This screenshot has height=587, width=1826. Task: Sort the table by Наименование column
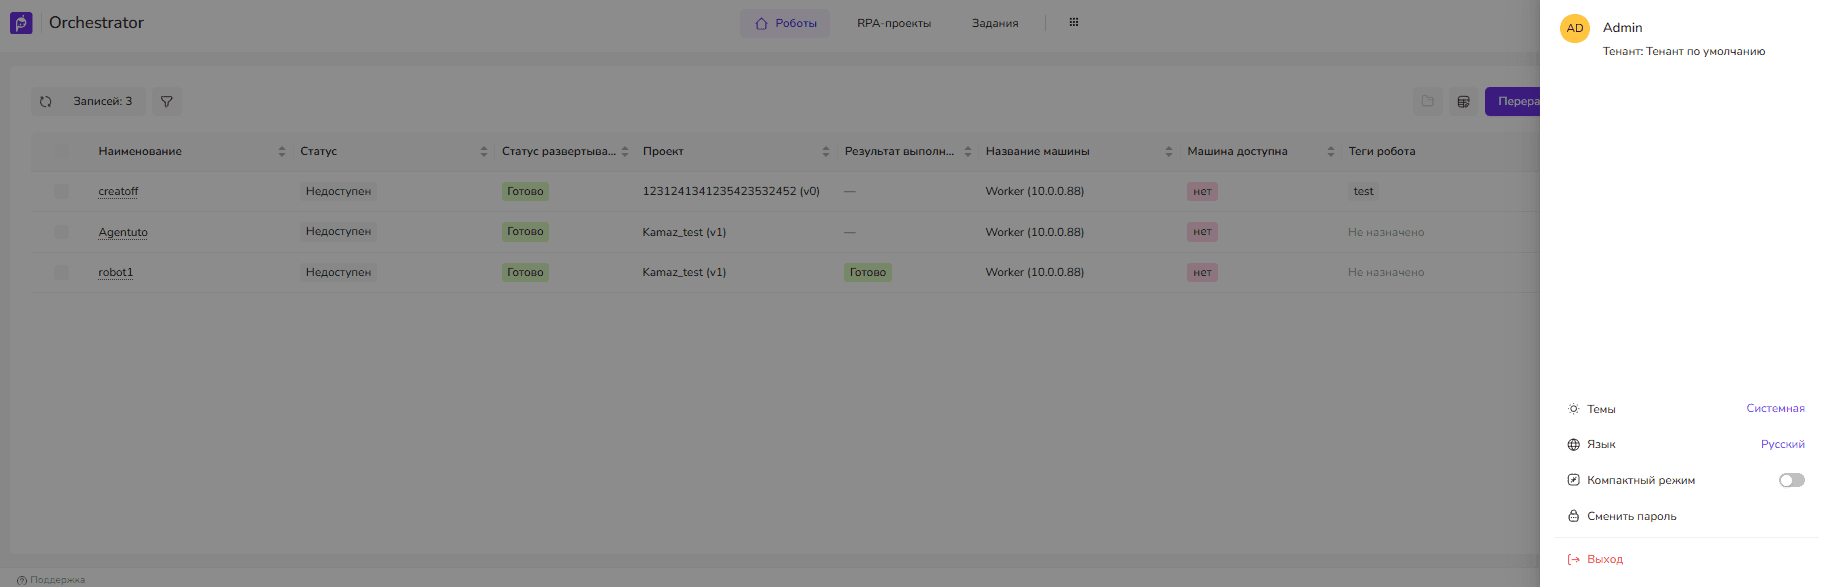coord(281,151)
